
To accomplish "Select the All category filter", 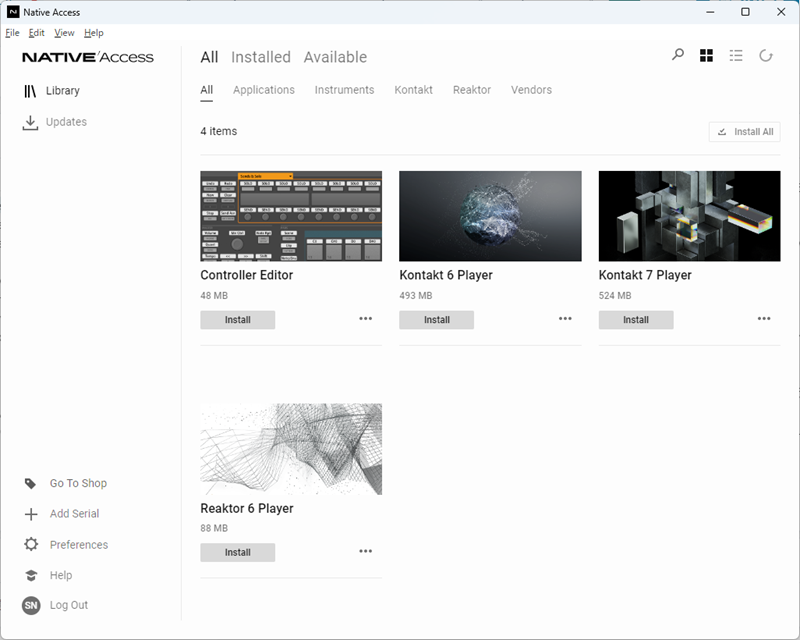I will tap(207, 90).
